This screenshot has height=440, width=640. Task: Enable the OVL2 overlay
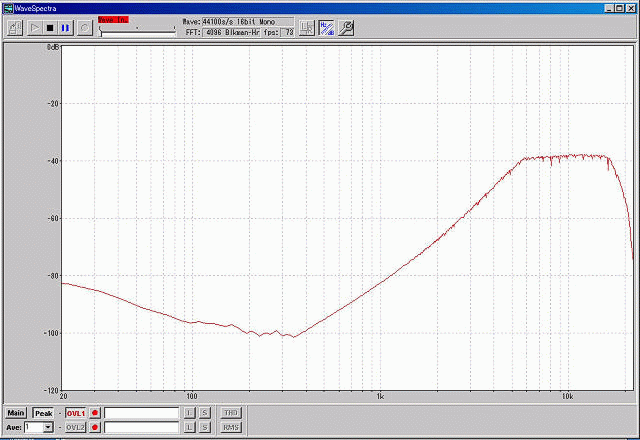click(76, 427)
